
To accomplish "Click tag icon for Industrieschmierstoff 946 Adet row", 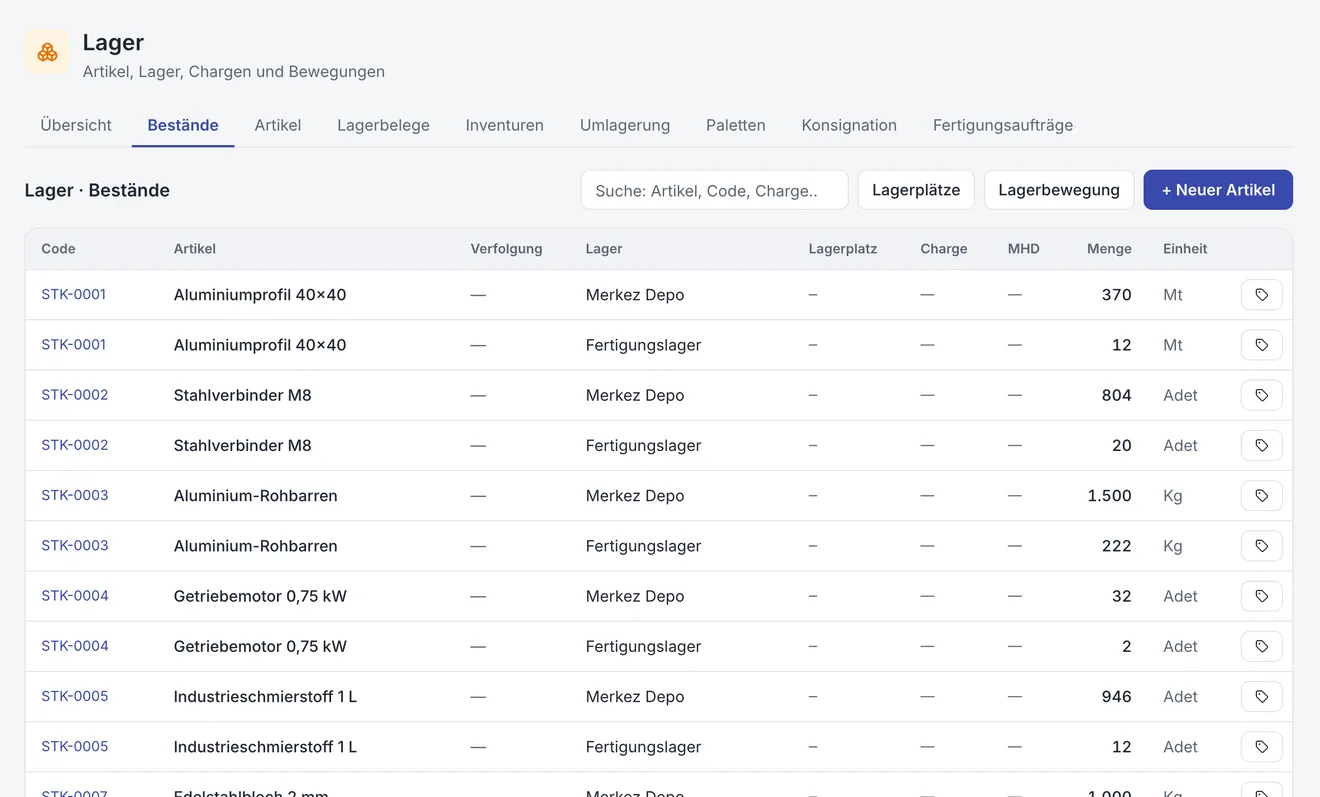I will pyautogui.click(x=1261, y=696).
